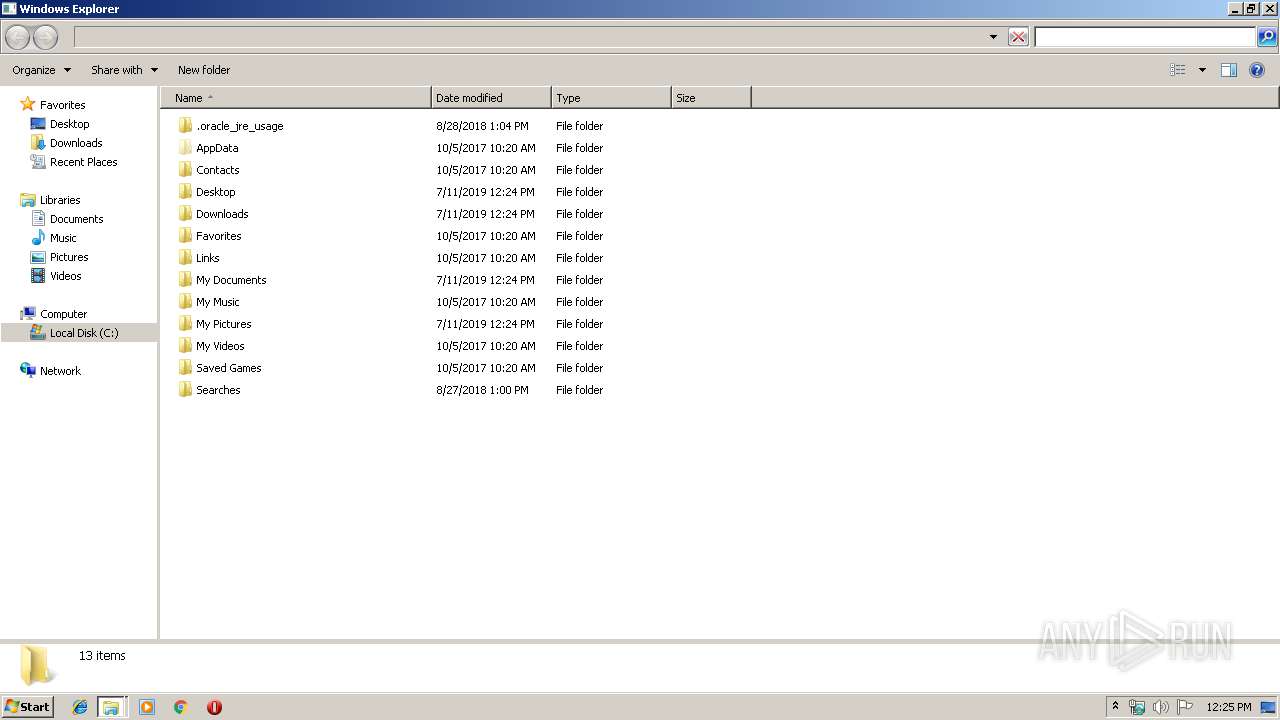
Task: Sort by the Size column header
Action: [711, 98]
